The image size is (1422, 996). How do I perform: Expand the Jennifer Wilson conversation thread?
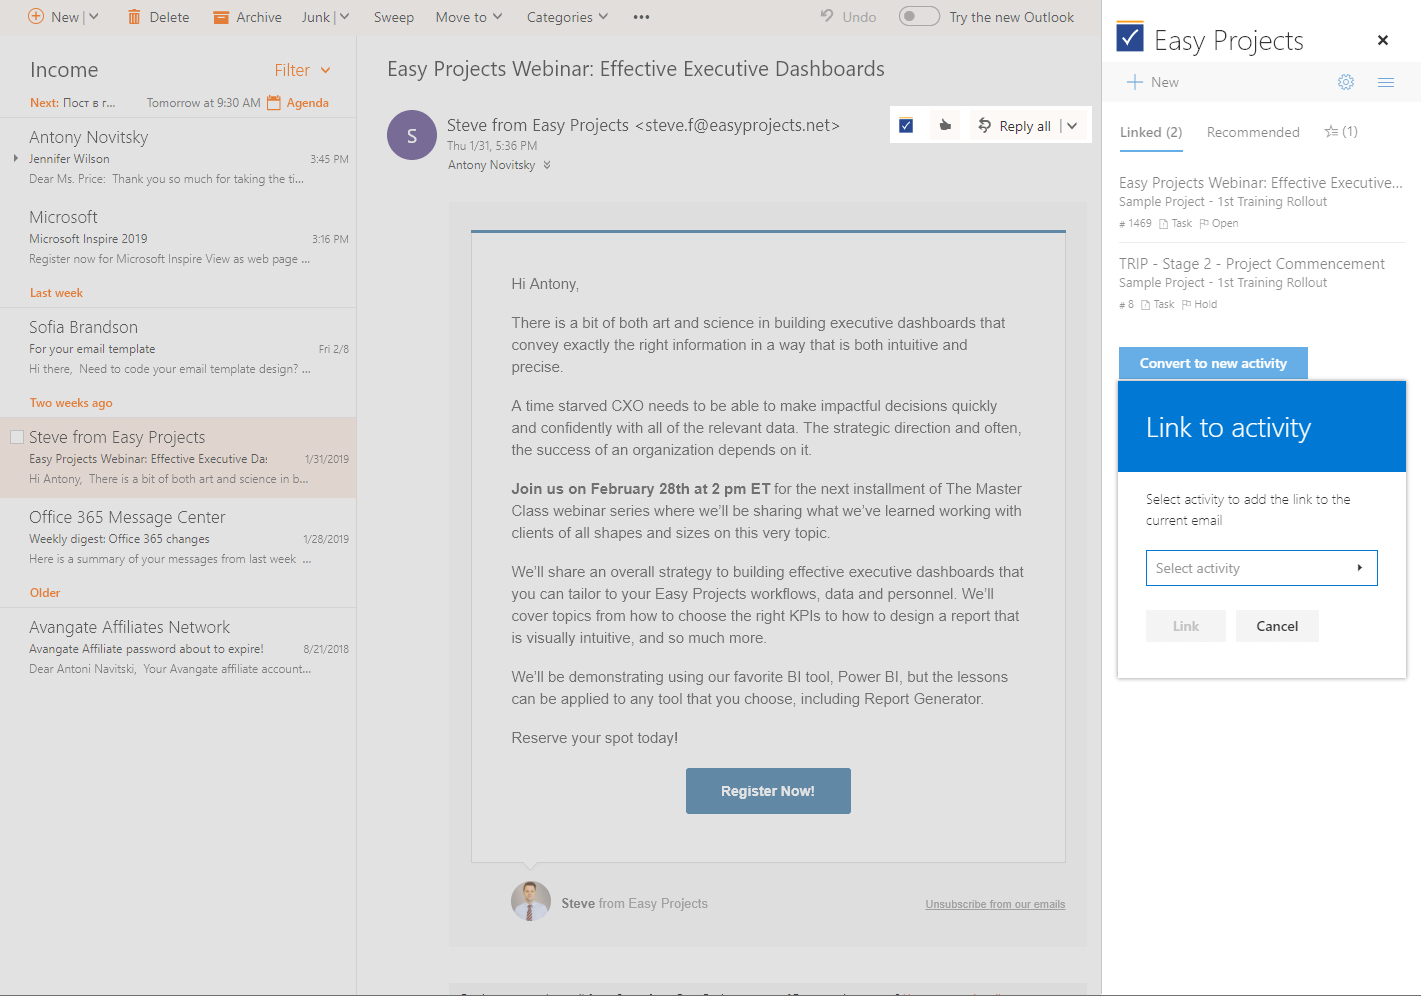[x=16, y=158]
